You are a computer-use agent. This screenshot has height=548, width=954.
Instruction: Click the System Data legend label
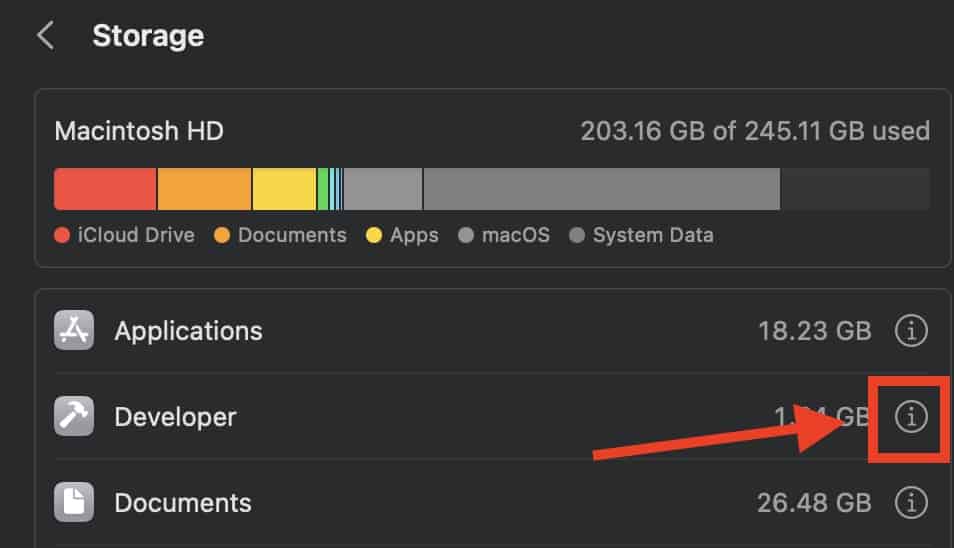652,236
